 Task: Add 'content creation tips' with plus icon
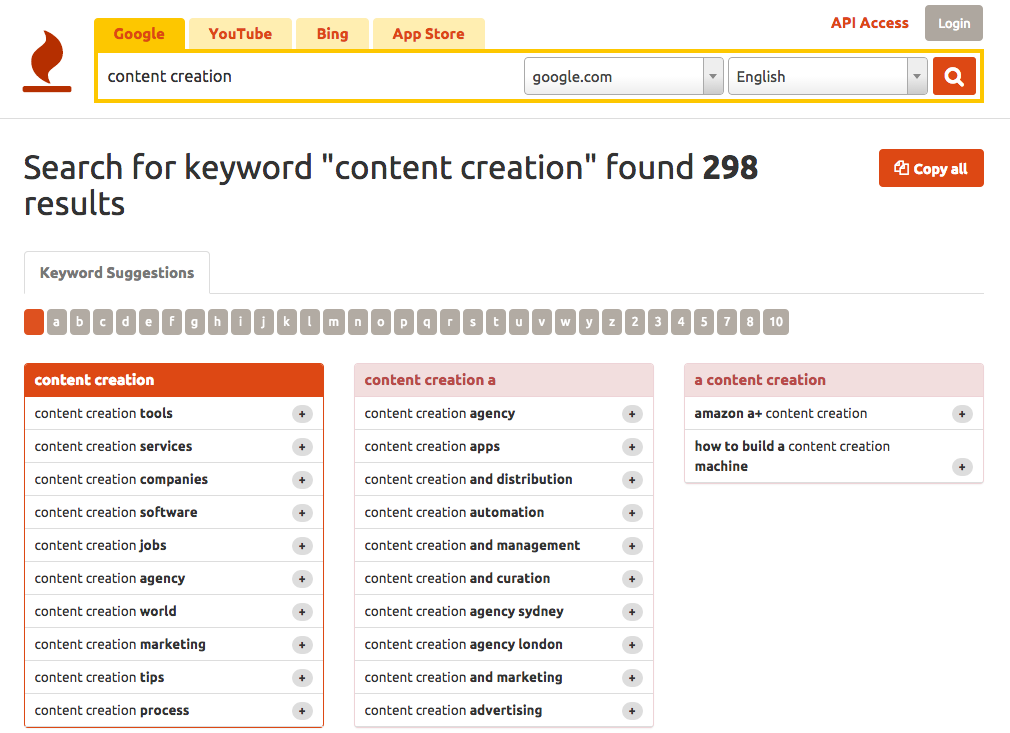click(302, 678)
